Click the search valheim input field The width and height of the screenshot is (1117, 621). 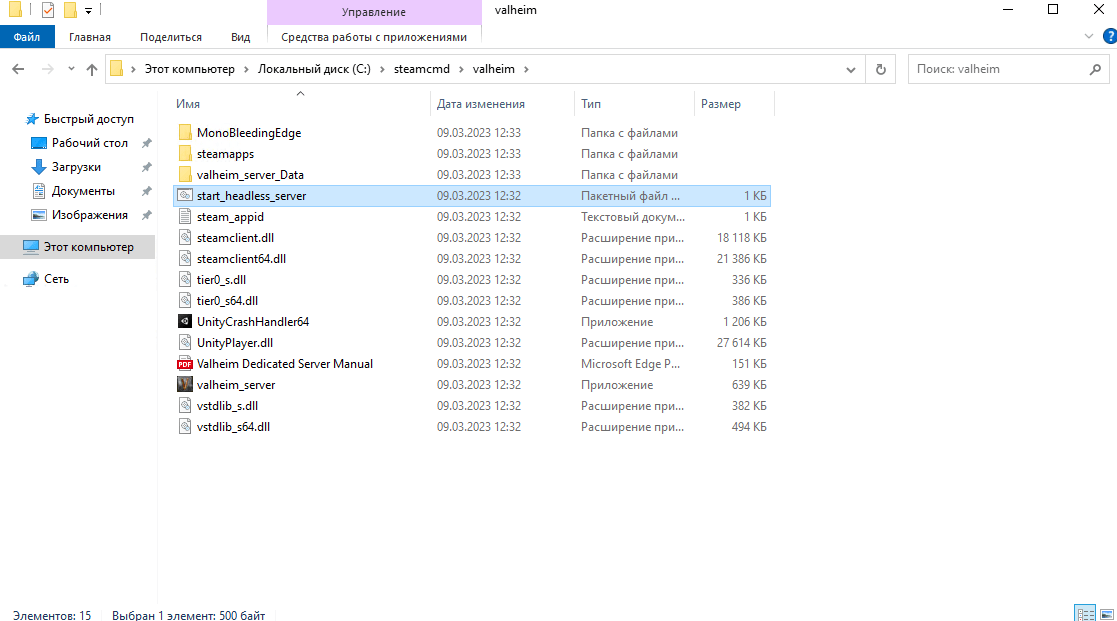[x=995, y=70]
